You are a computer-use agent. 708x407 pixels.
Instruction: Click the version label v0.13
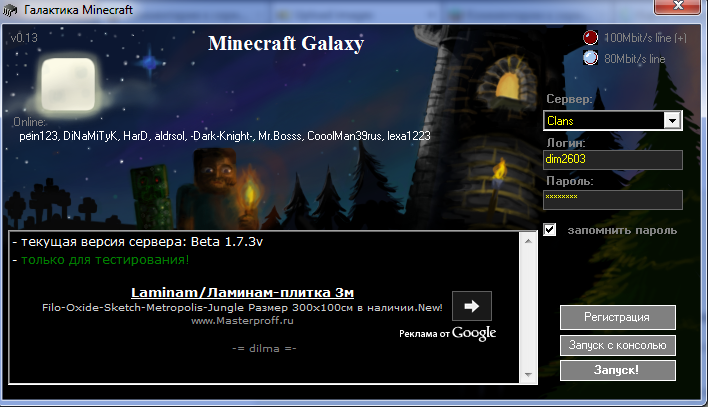coord(24,37)
